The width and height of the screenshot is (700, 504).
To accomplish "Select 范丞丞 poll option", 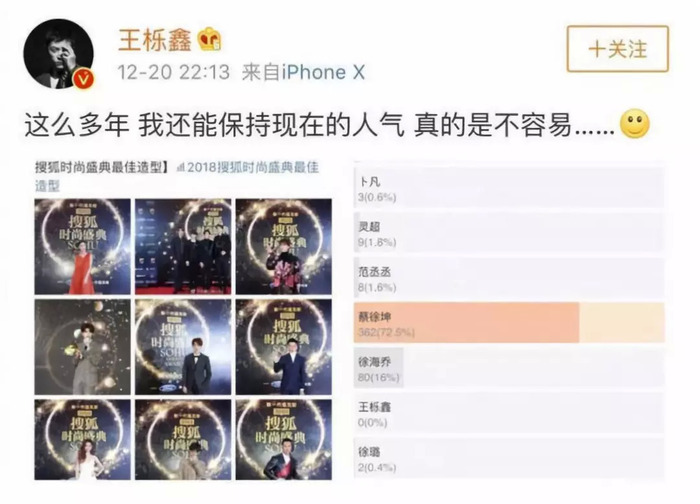I will (509, 278).
